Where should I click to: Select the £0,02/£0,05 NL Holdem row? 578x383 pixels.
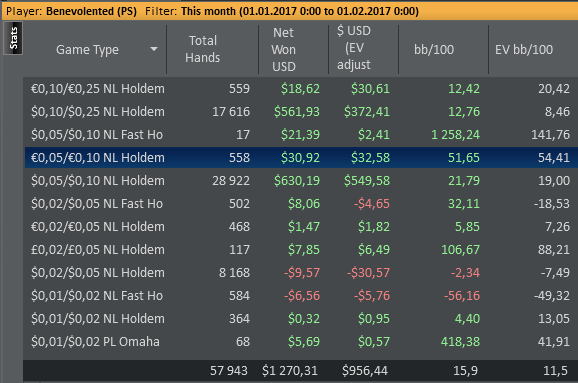tap(300, 250)
